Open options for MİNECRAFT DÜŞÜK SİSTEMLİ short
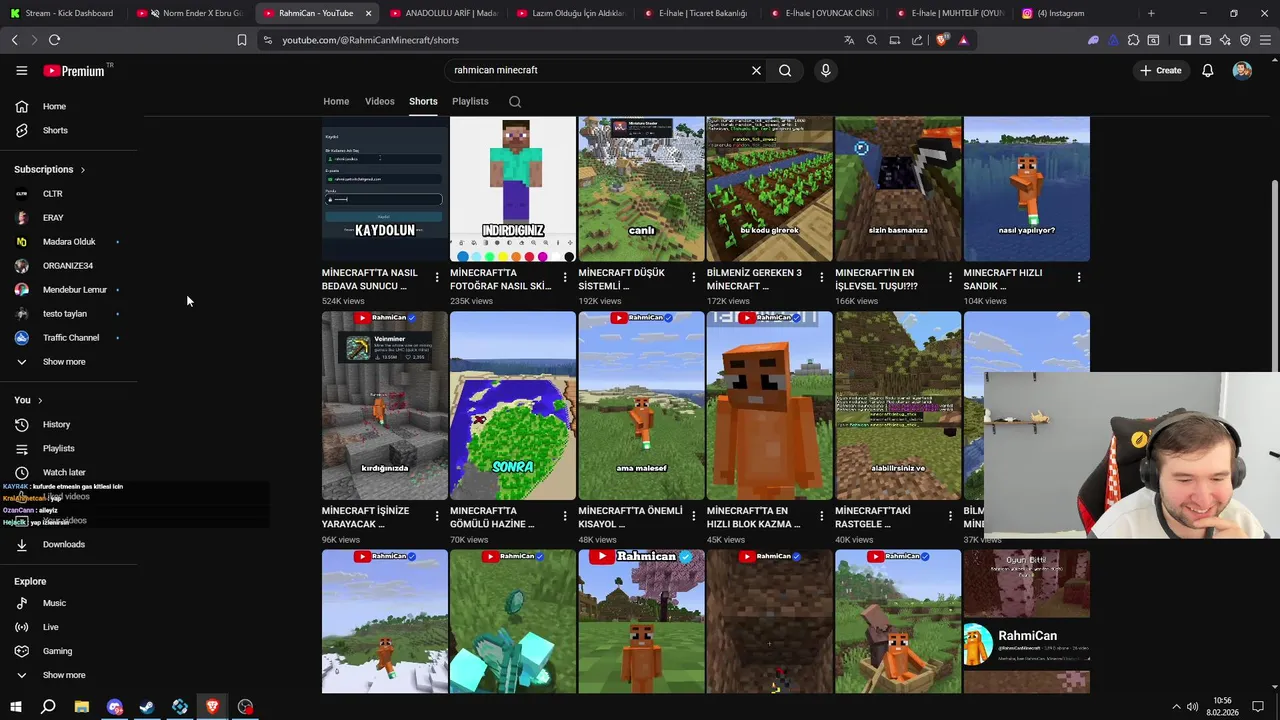 tap(693, 277)
